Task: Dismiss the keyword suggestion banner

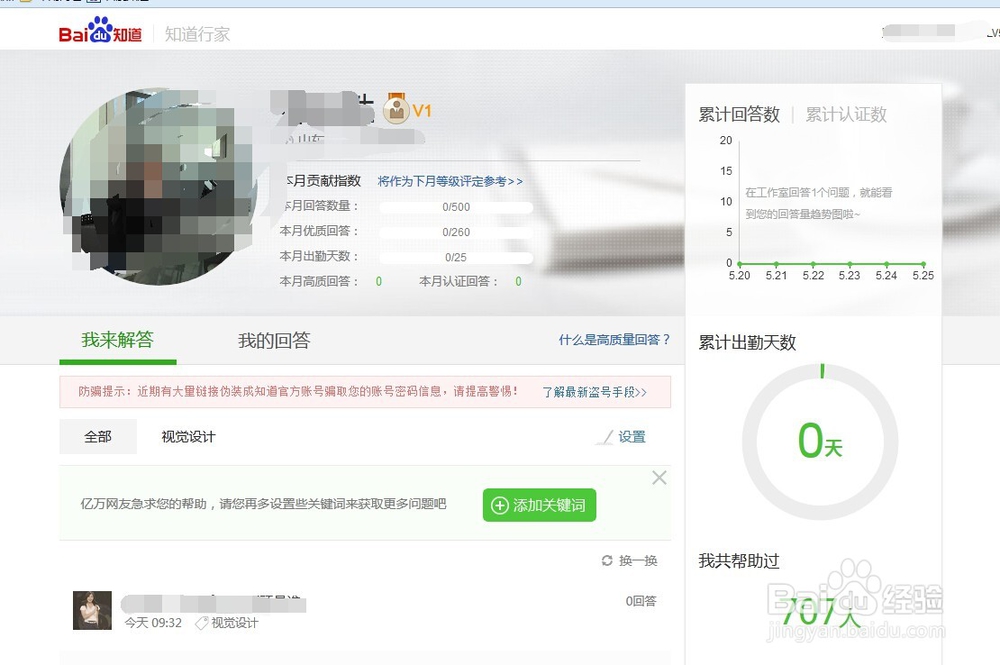Action: pyautogui.click(x=659, y=477)
